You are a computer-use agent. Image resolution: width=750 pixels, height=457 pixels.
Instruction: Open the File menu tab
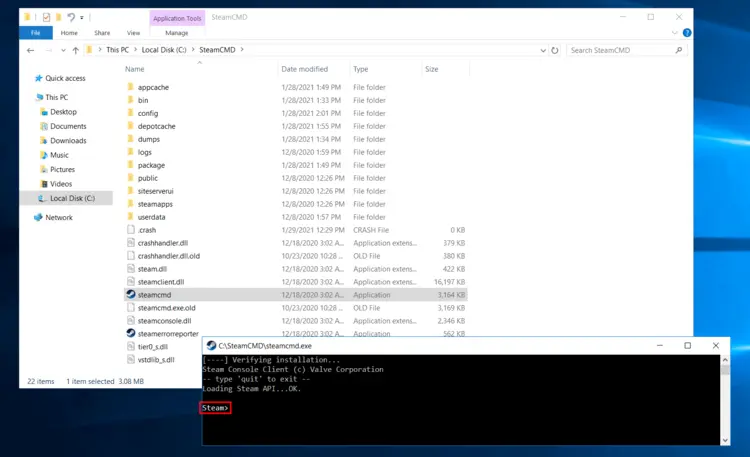[x=35, y=33]
